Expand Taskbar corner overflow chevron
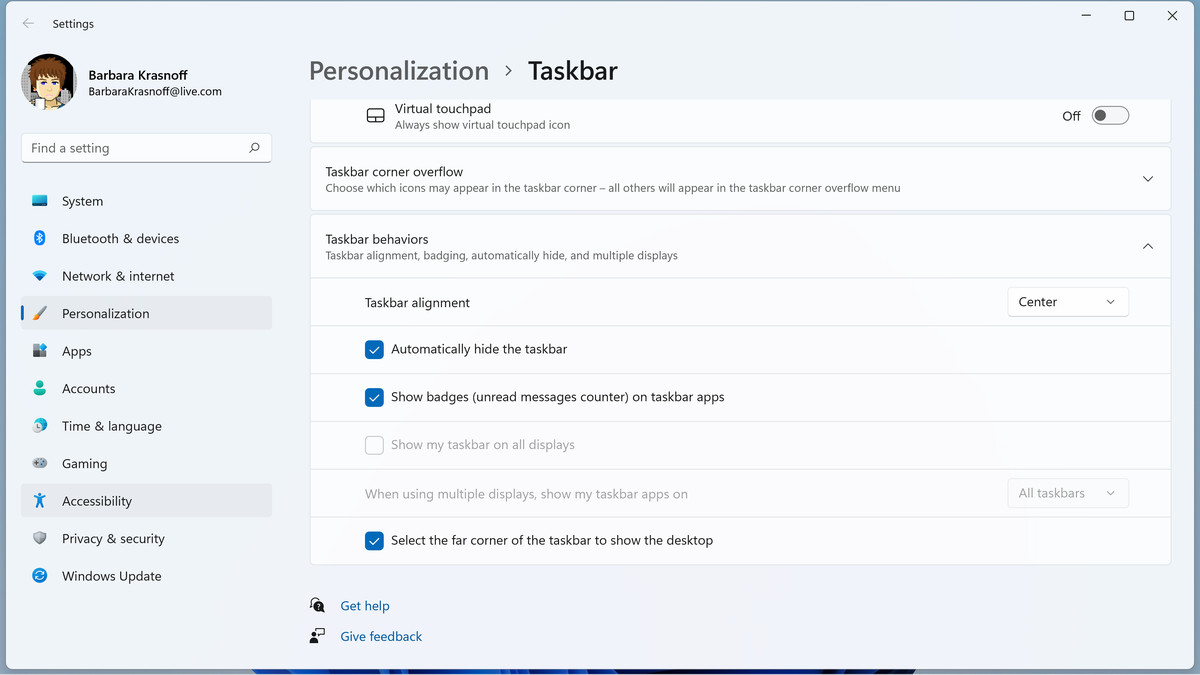 [x=1148, y=179]
